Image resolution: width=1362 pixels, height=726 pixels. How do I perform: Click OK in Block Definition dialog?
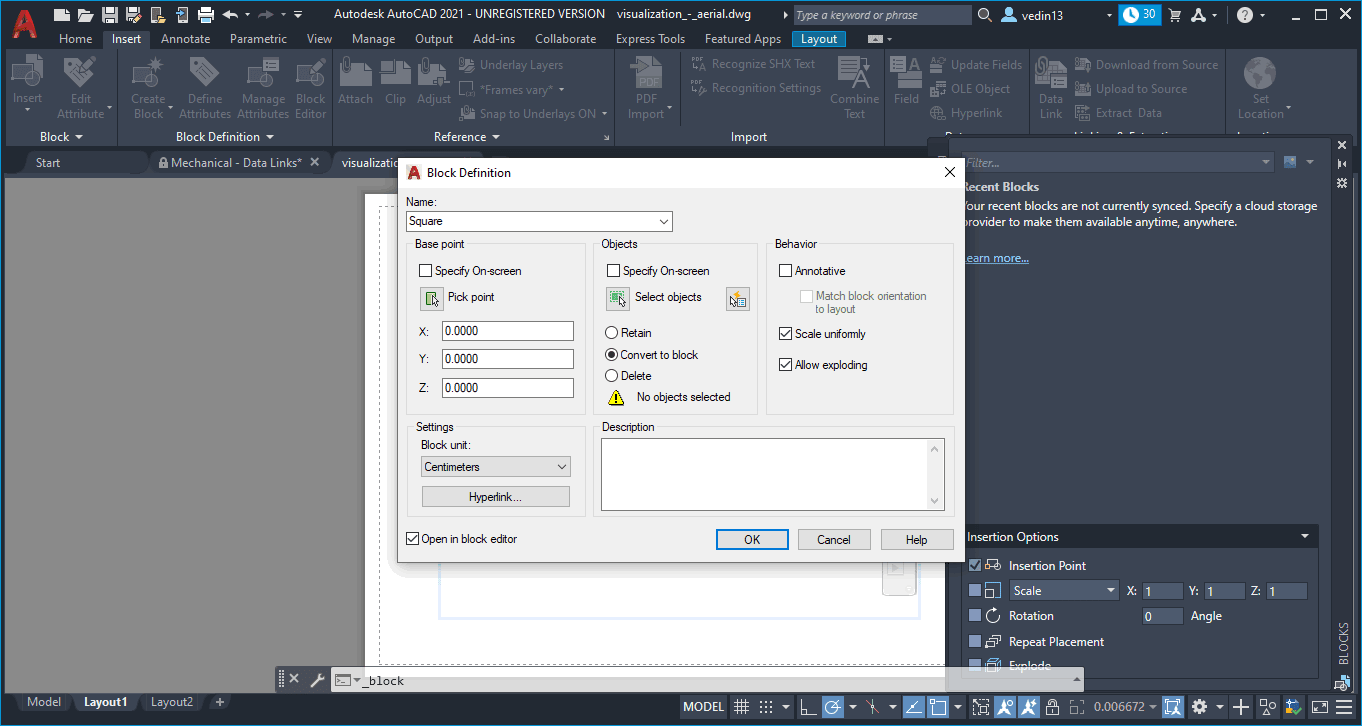pyautogui.click(x=752, y=539)
